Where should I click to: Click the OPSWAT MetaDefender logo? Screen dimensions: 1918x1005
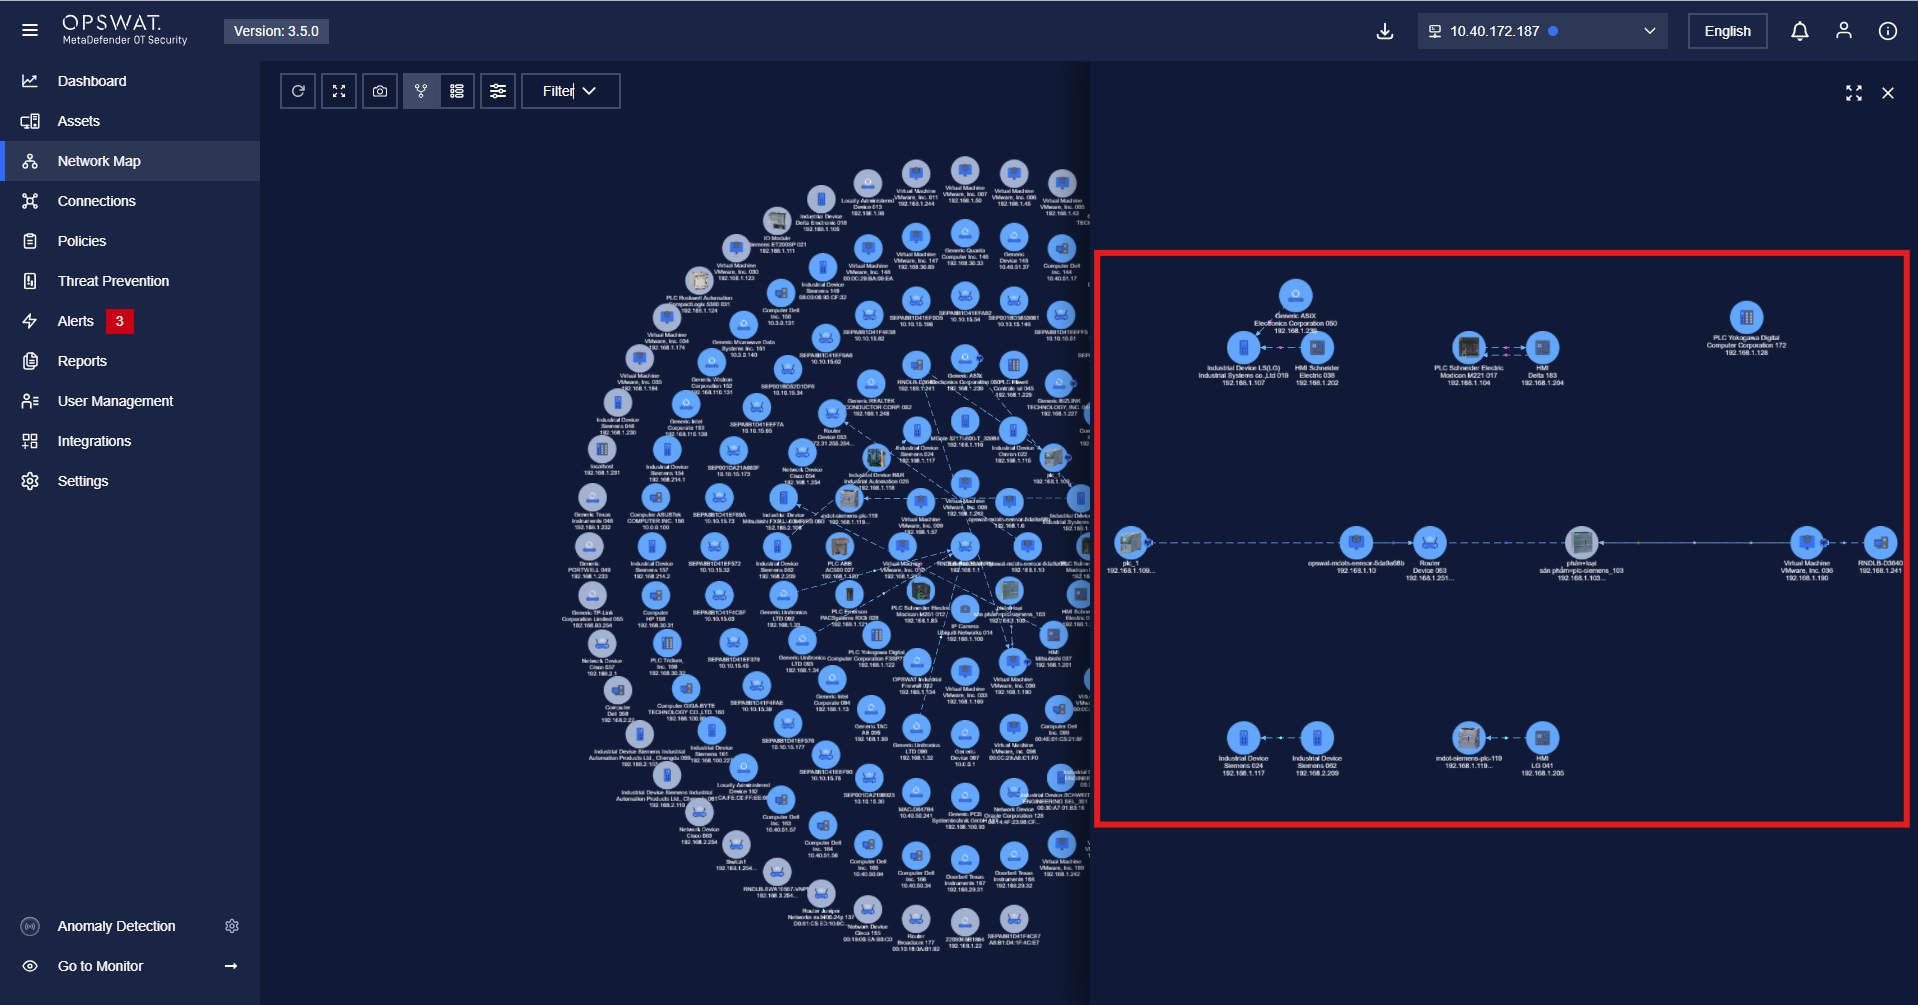pos(124,30)
